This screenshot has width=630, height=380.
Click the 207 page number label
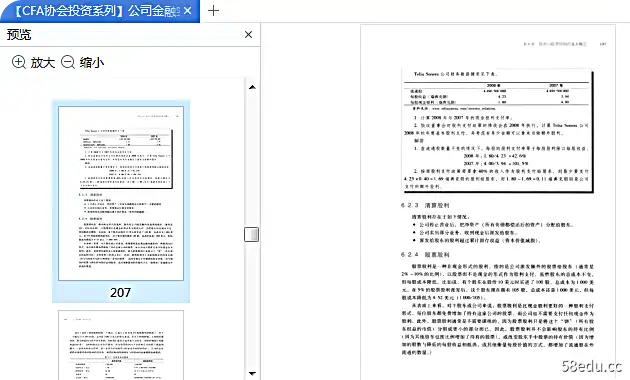[x=121, y=292]
